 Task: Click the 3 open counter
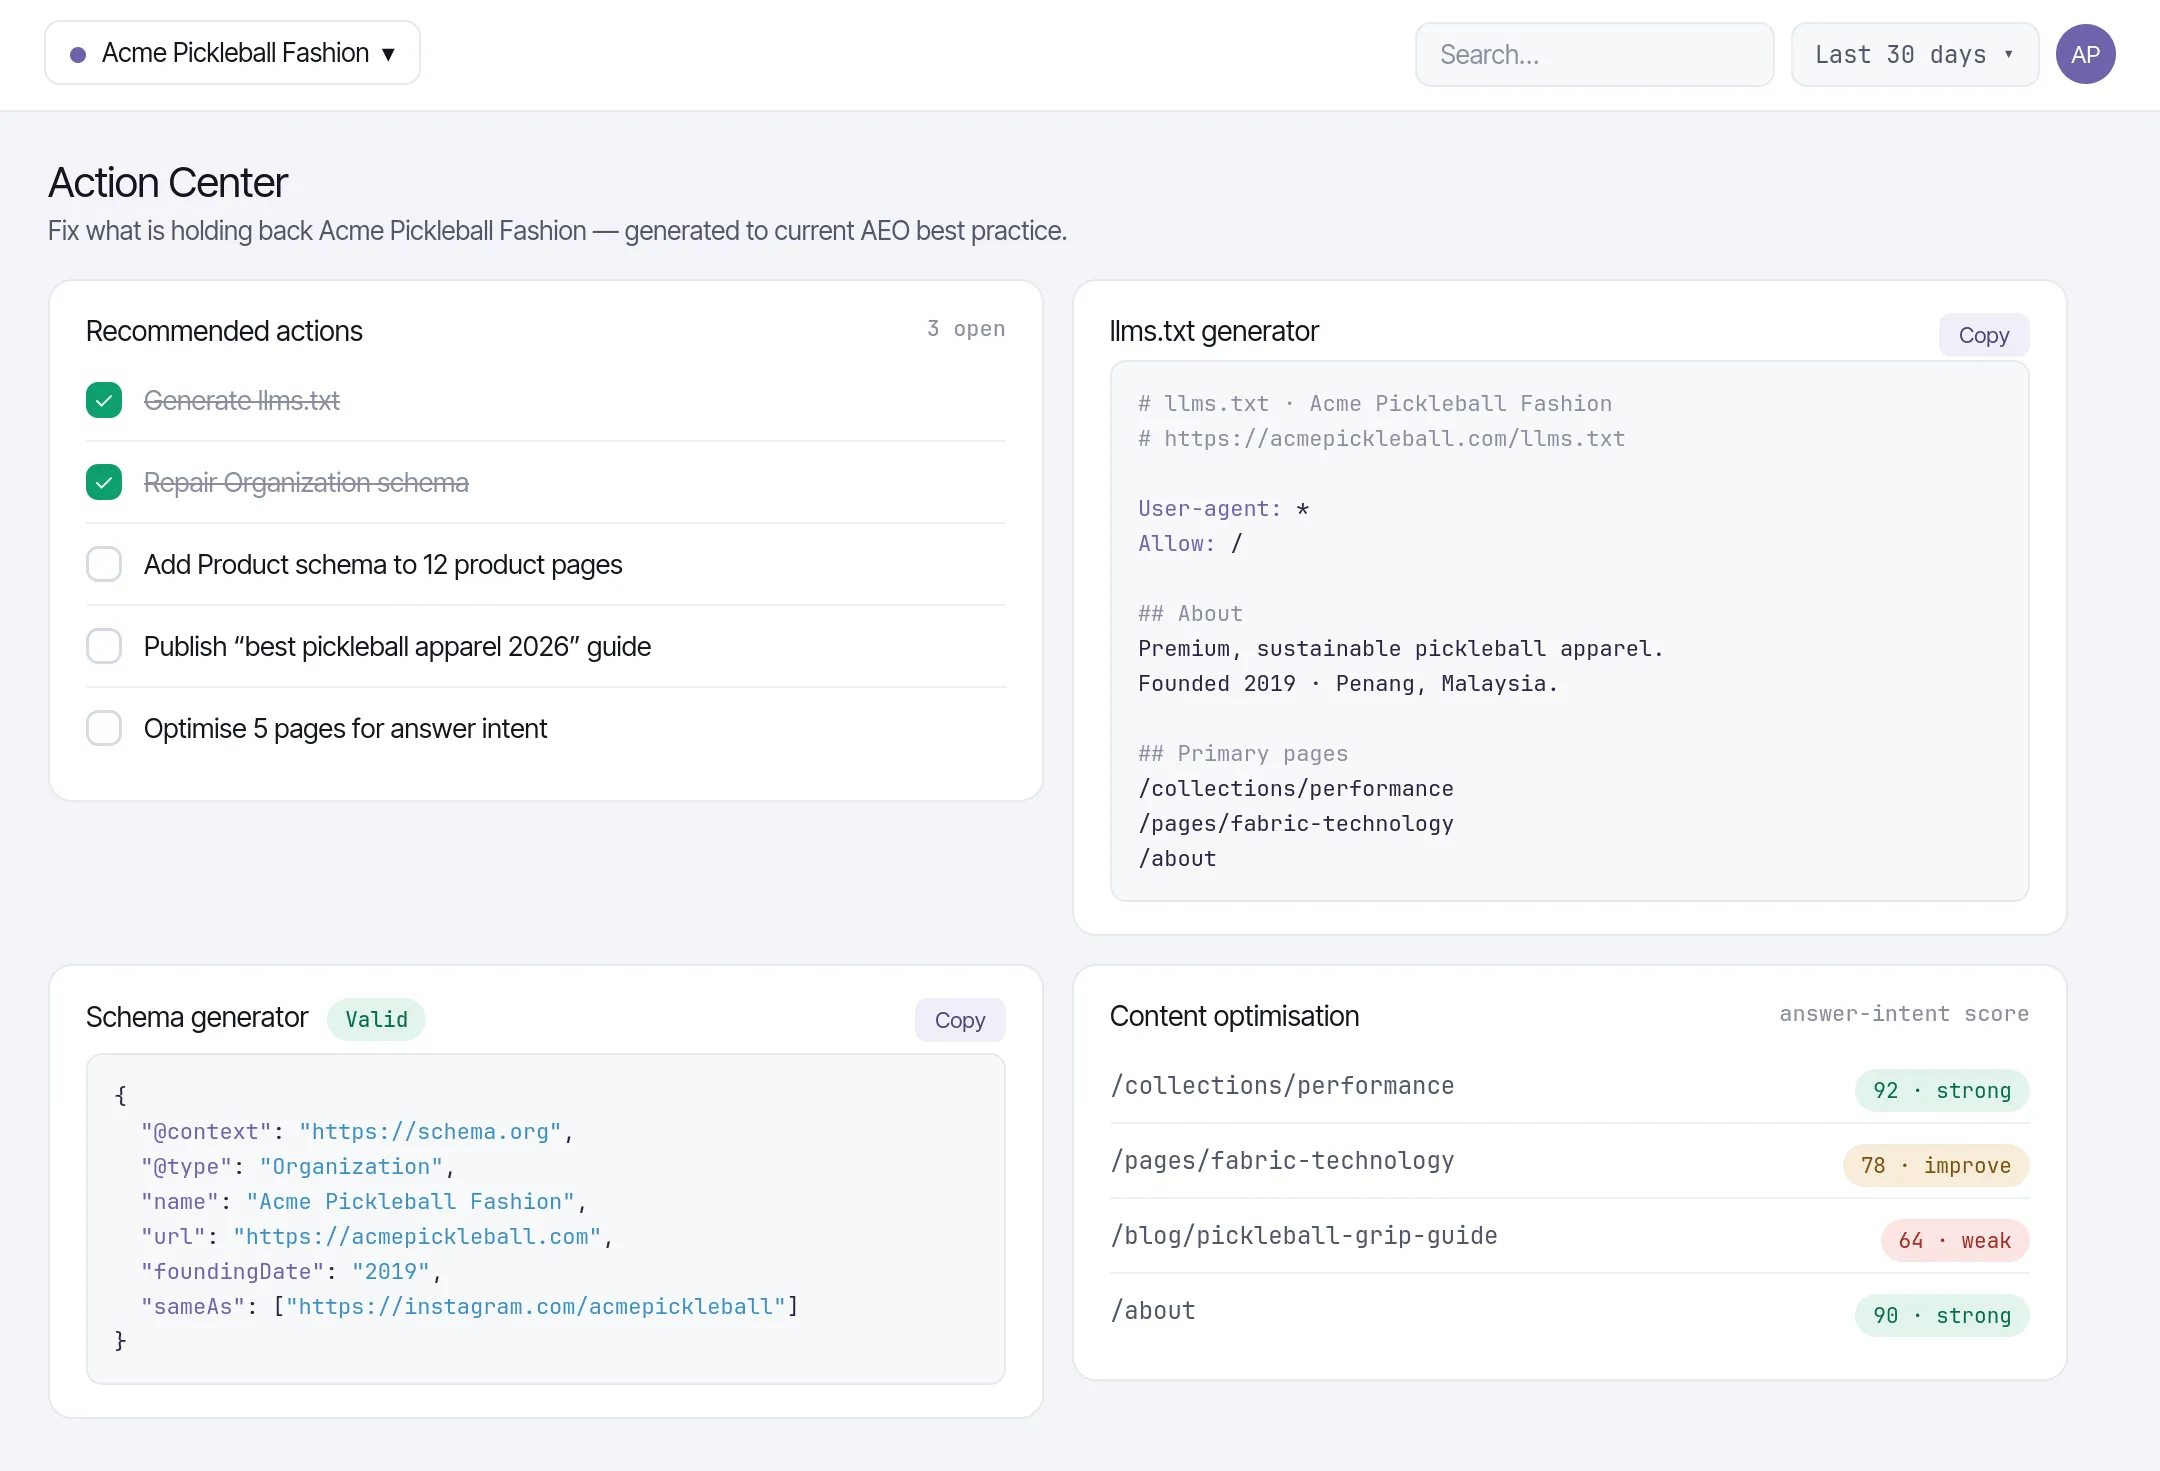pos(965,329)
